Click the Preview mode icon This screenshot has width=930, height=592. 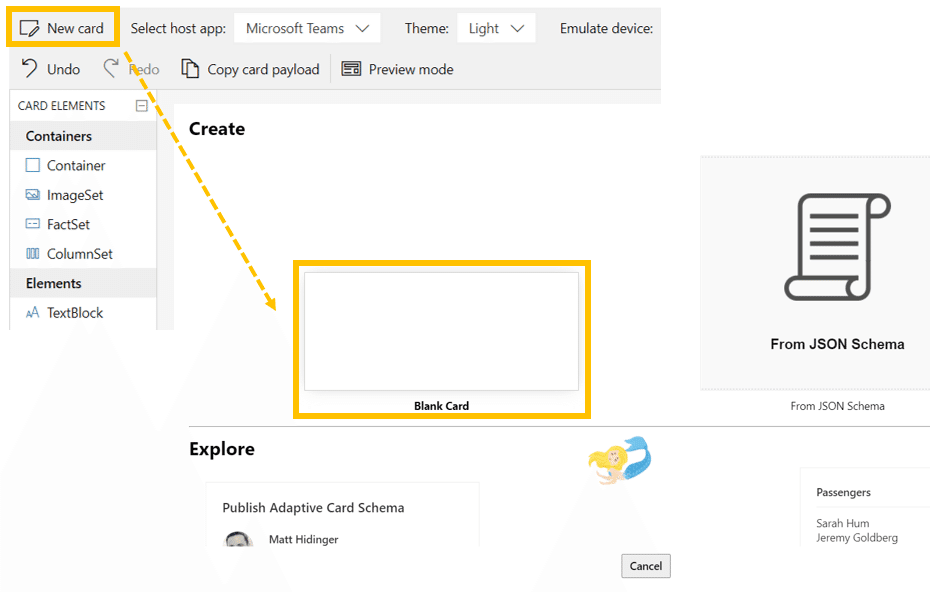coord(351,69)
